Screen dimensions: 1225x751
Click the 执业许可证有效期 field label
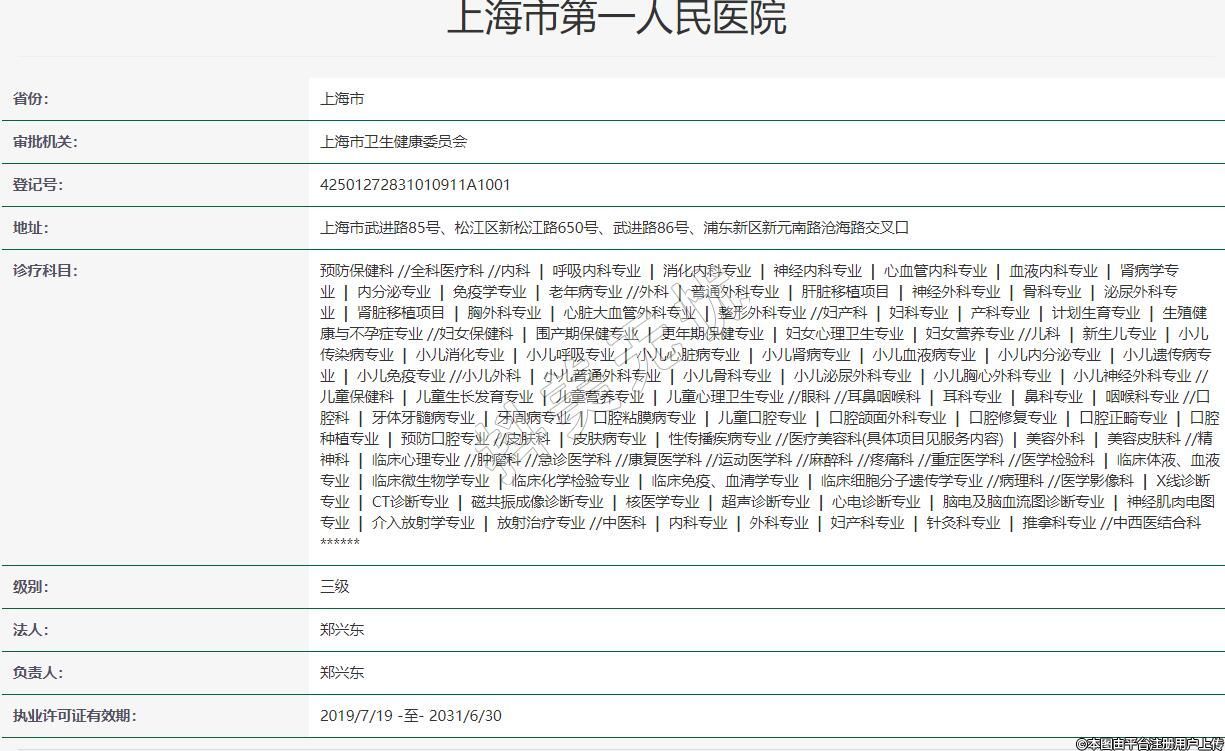click(75, 716)
